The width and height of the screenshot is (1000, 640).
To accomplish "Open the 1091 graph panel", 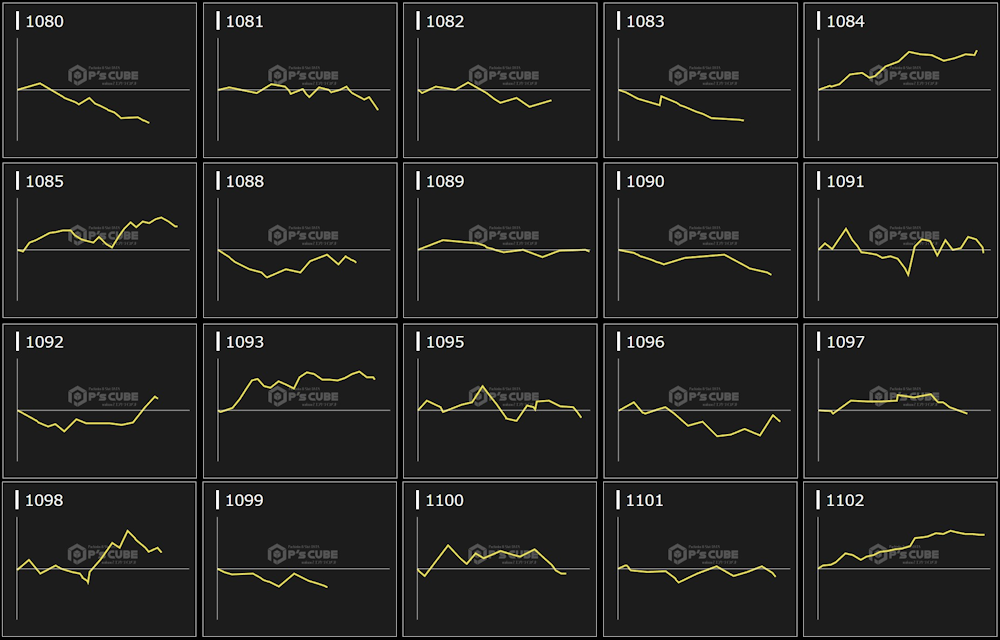I will 900,240.
